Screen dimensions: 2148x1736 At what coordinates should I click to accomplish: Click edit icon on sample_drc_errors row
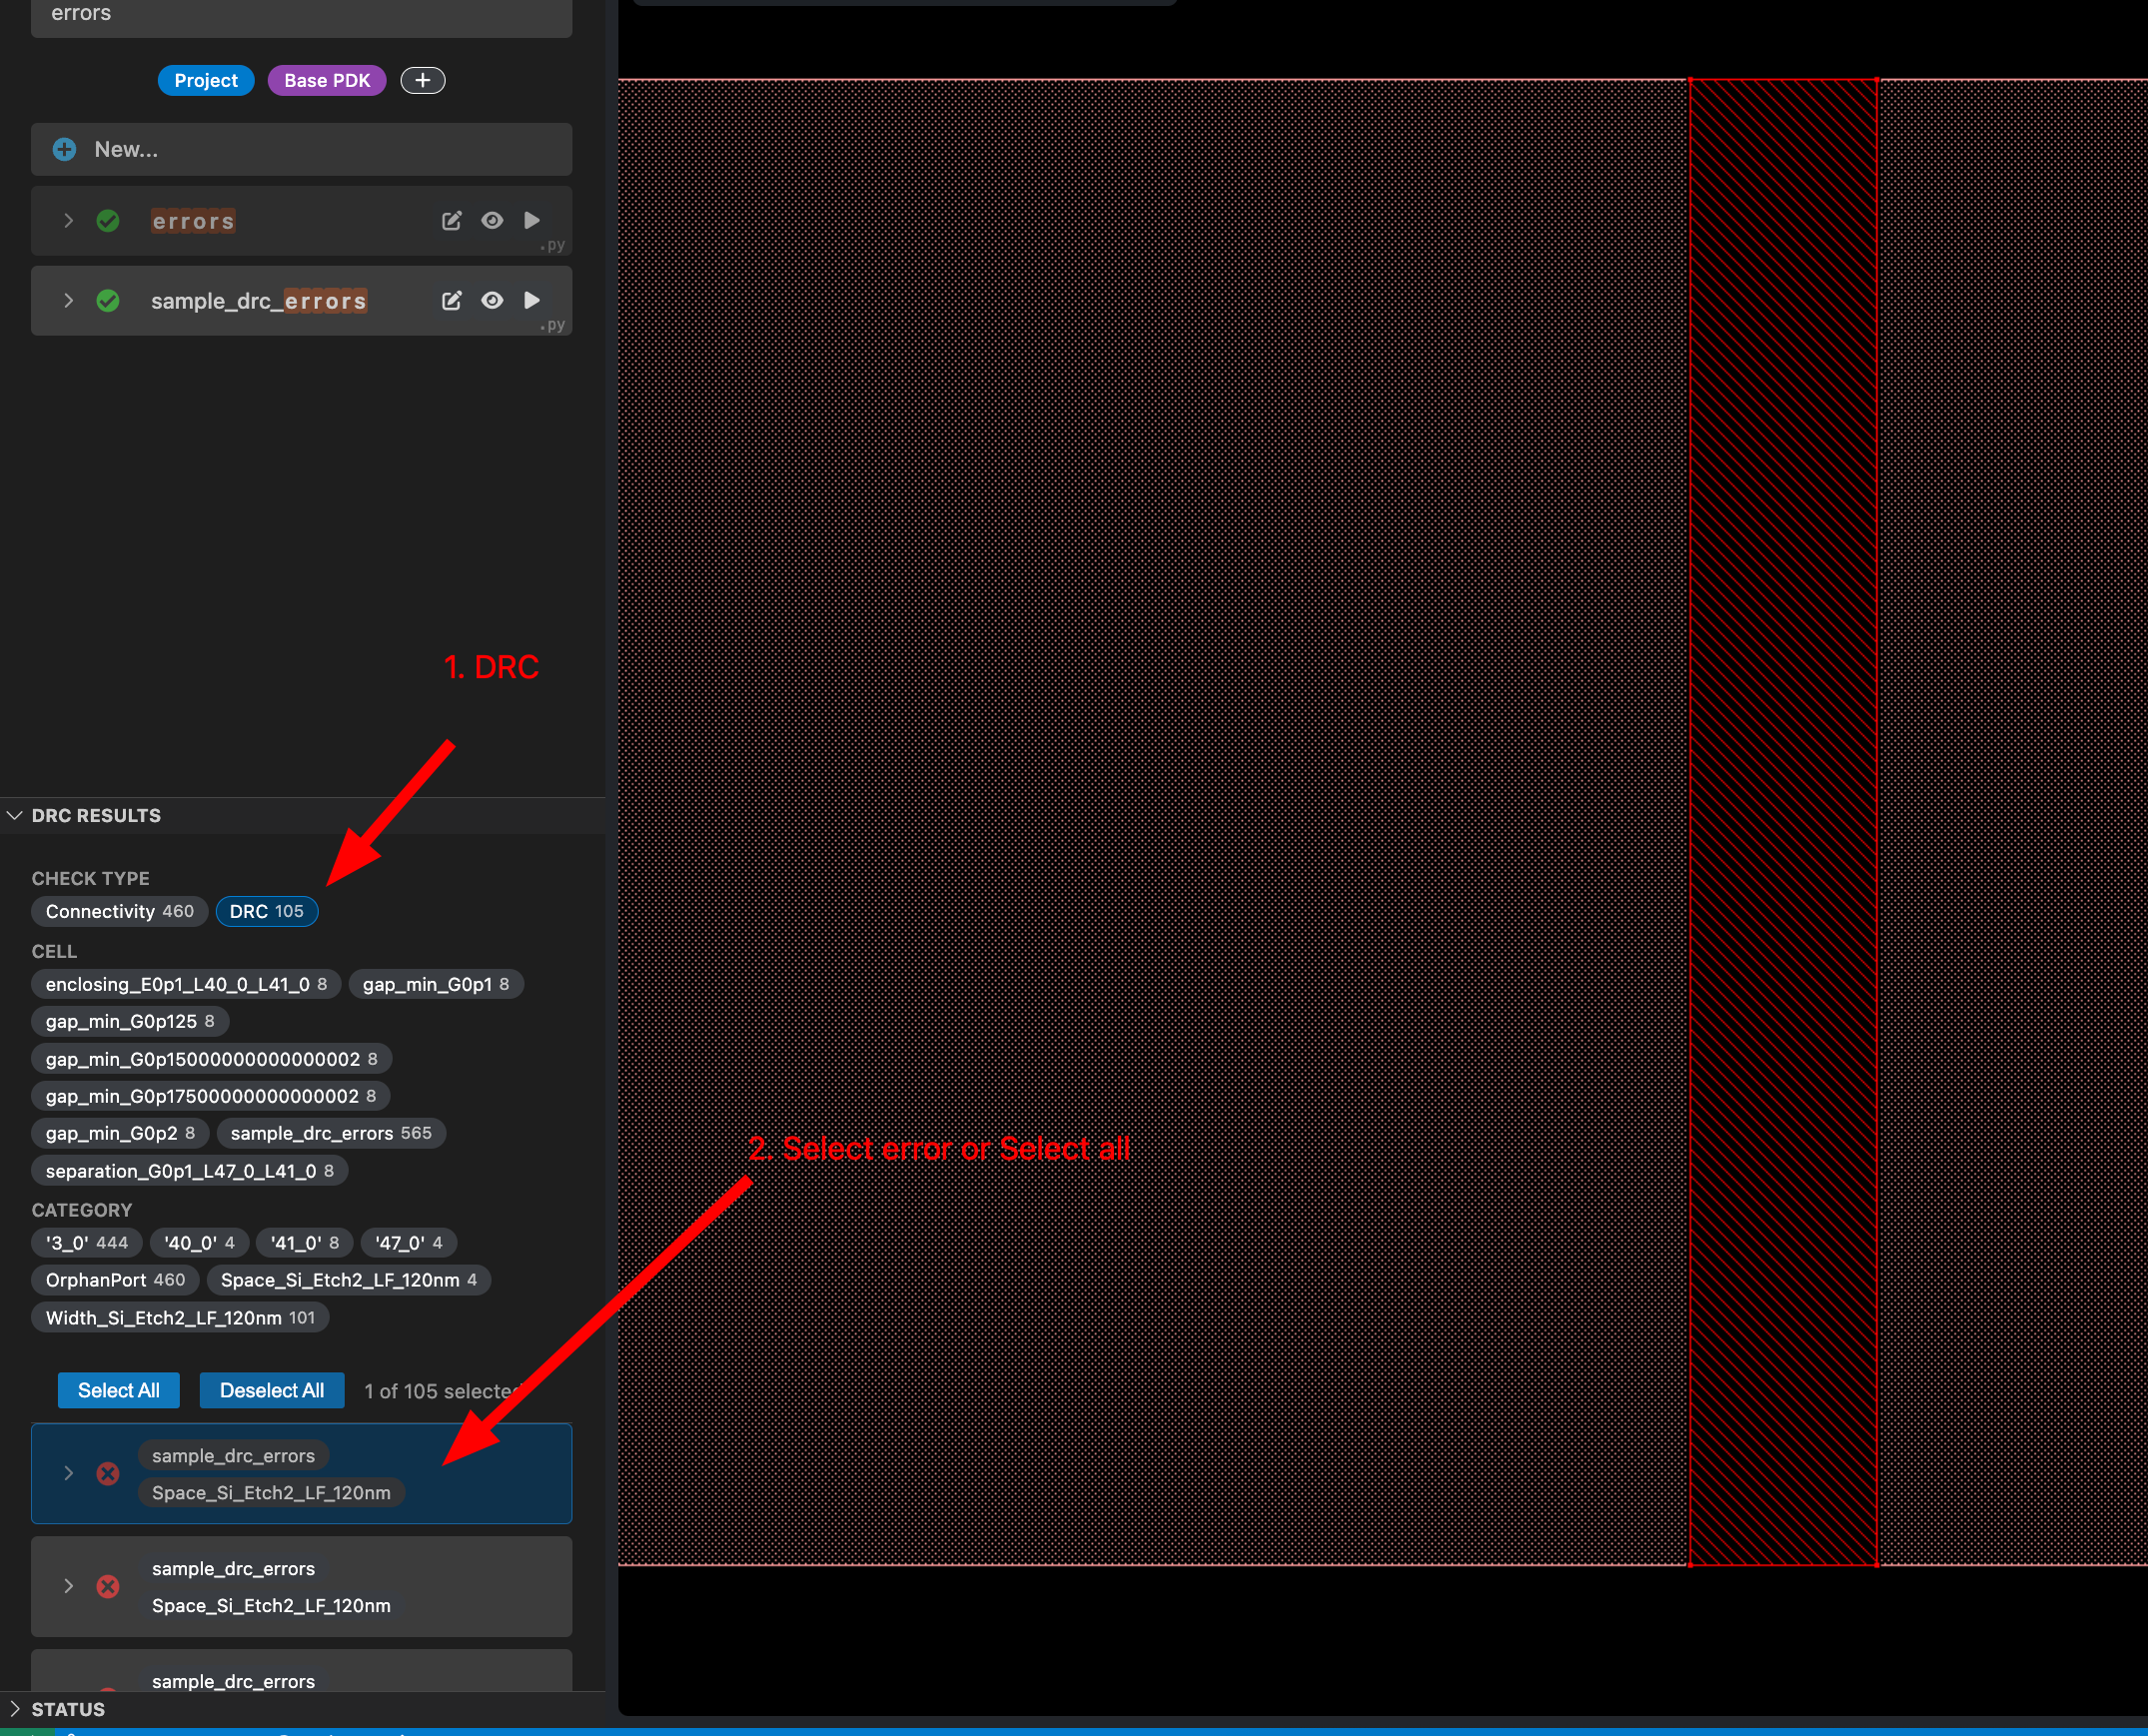[x=451, y=300]
